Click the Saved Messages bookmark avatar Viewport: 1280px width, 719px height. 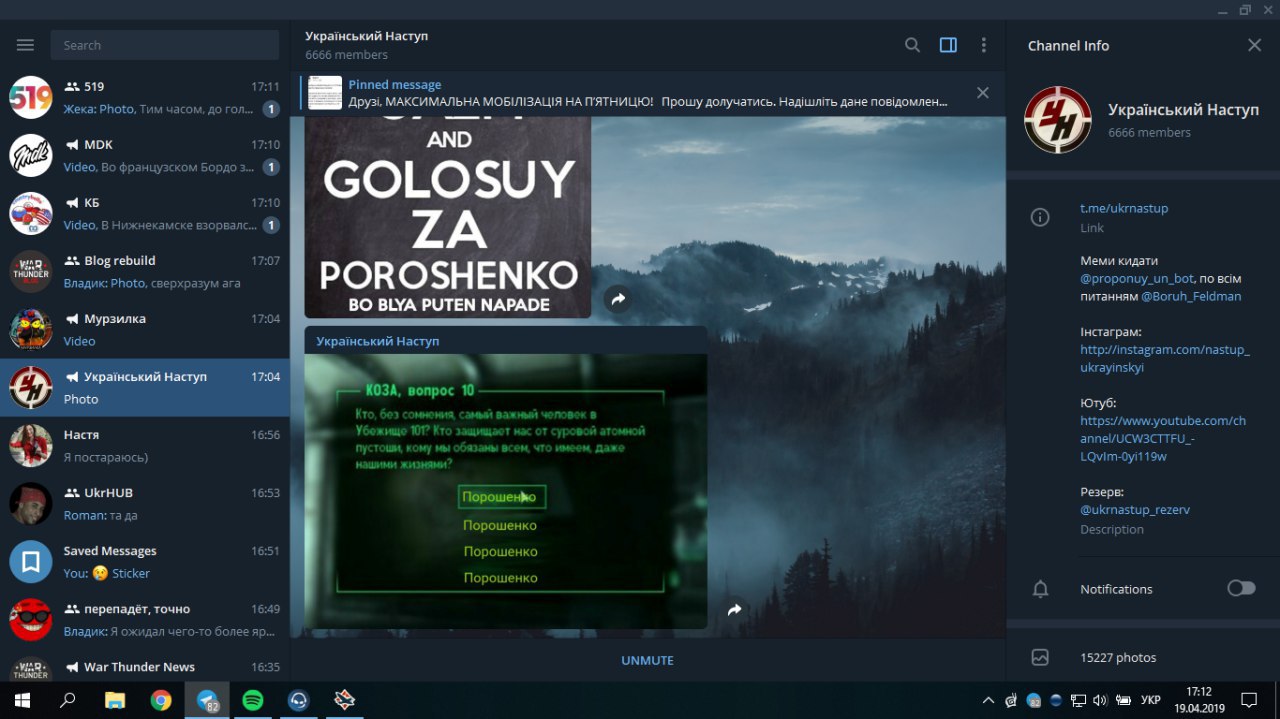pos(31,562)
